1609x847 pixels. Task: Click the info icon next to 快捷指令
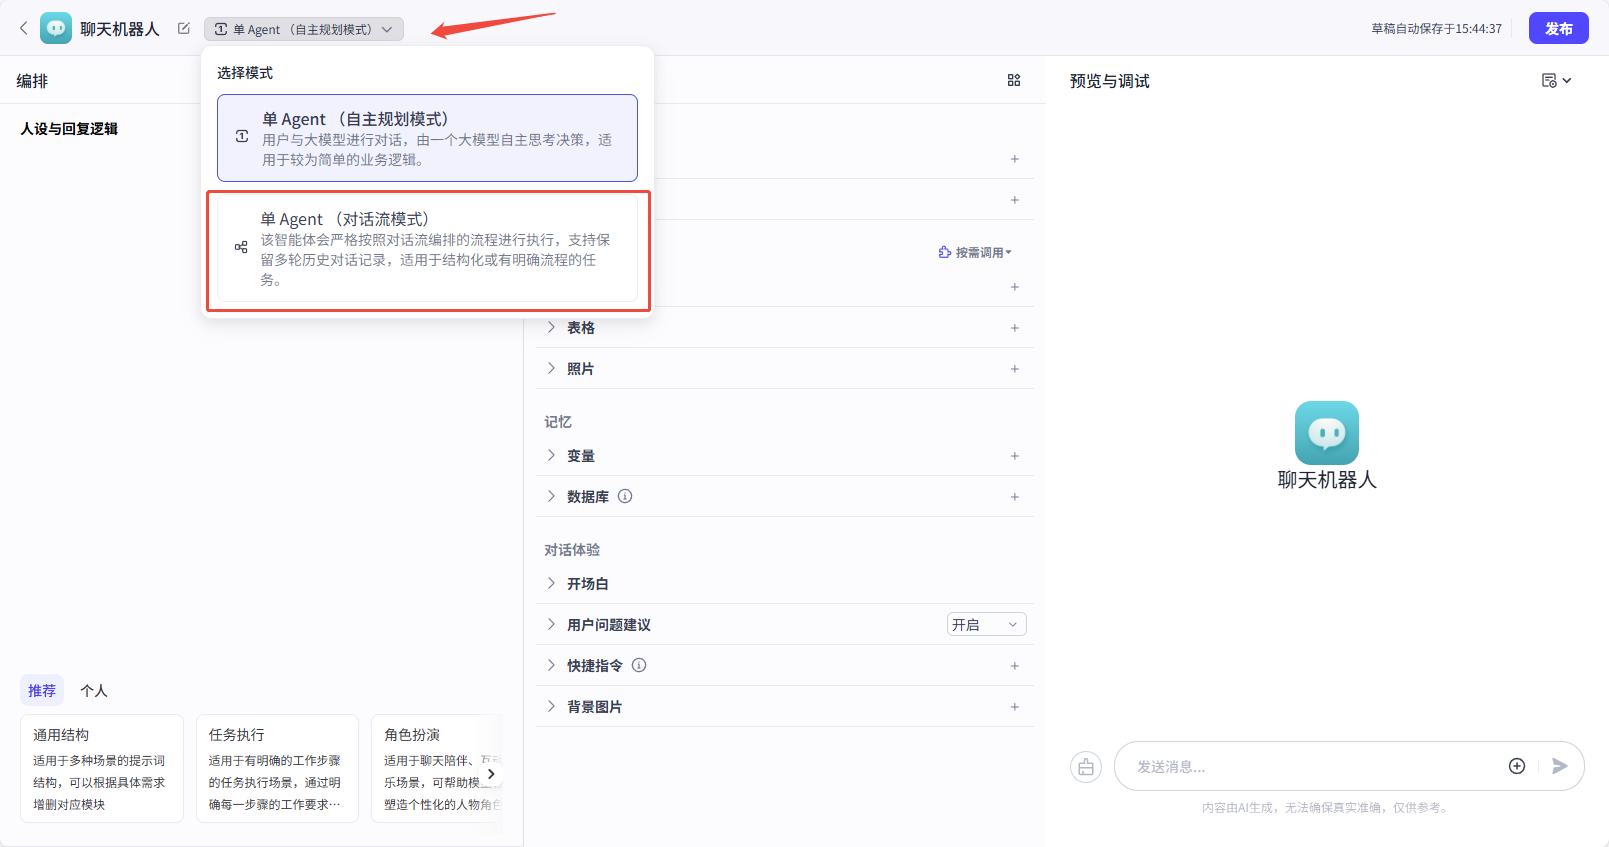tap(639, 665)
